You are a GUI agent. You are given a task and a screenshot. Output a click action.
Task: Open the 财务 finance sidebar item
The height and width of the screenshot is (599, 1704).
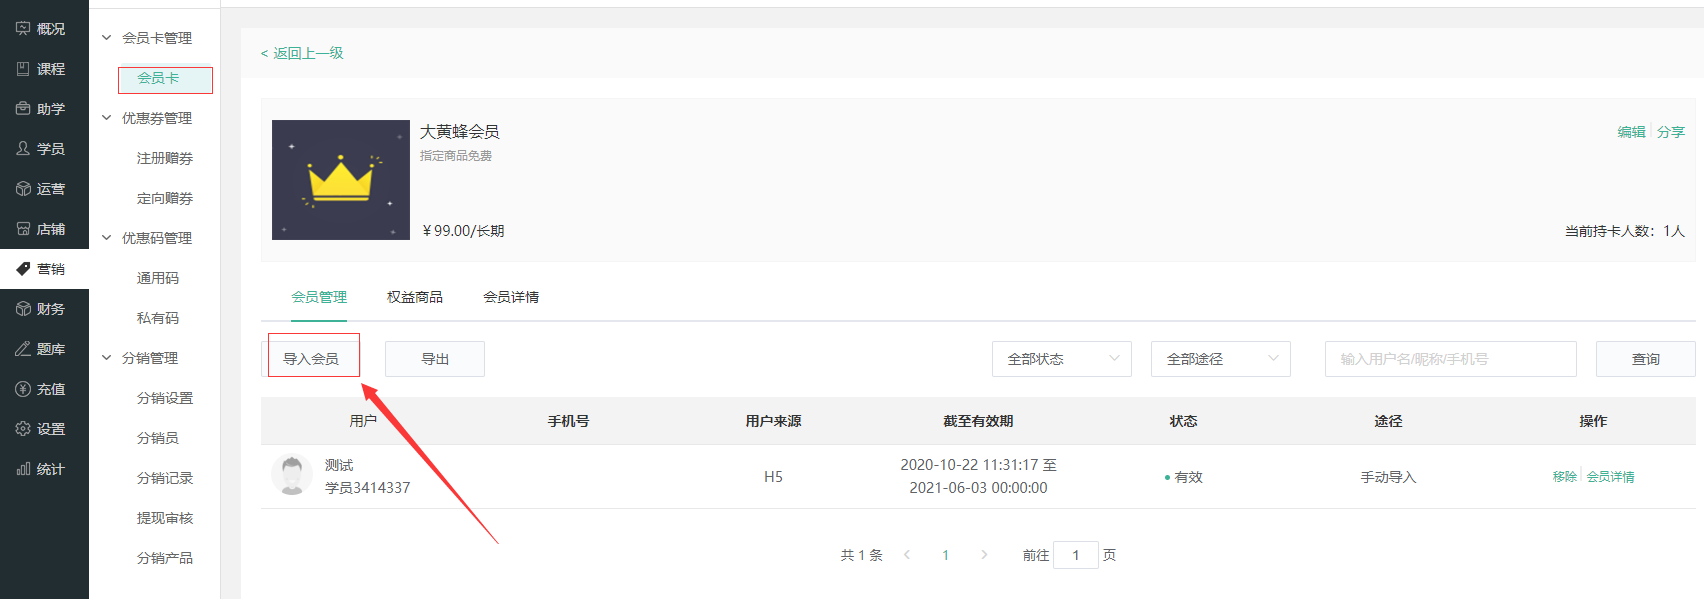point(44,309)
